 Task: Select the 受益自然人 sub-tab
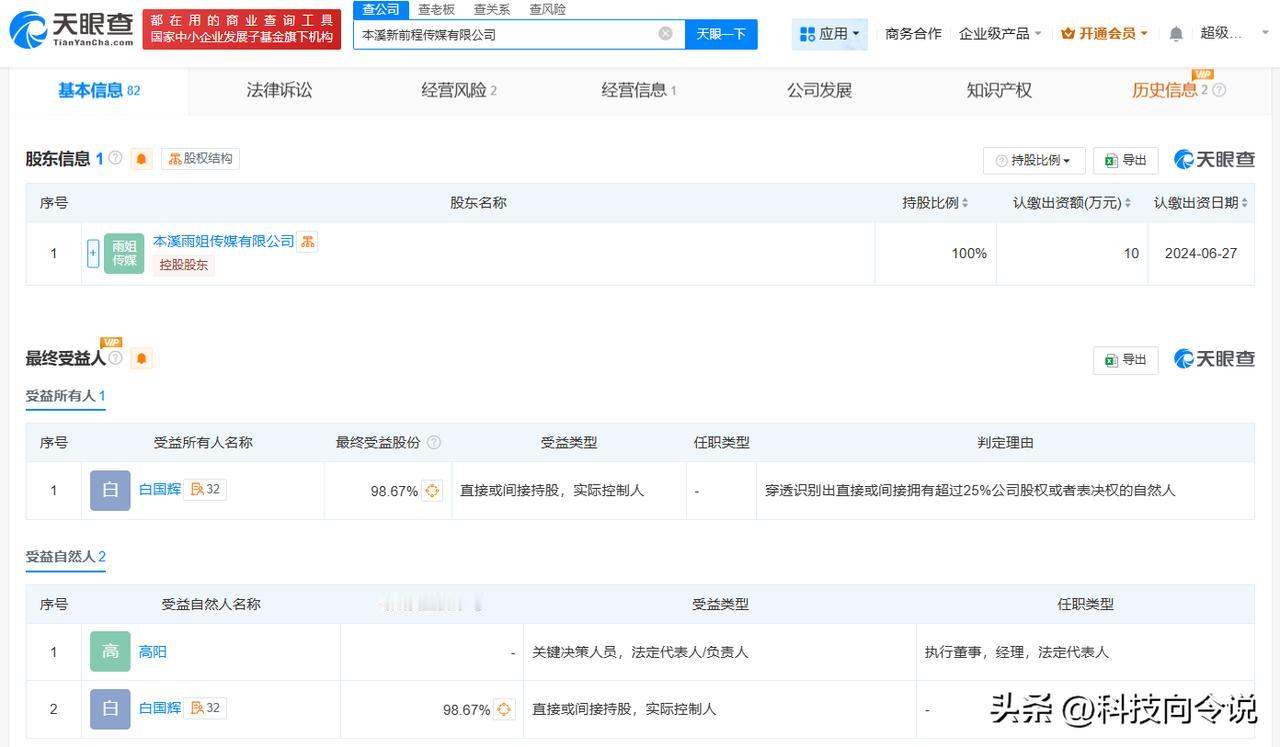click(x=65, y=557)
